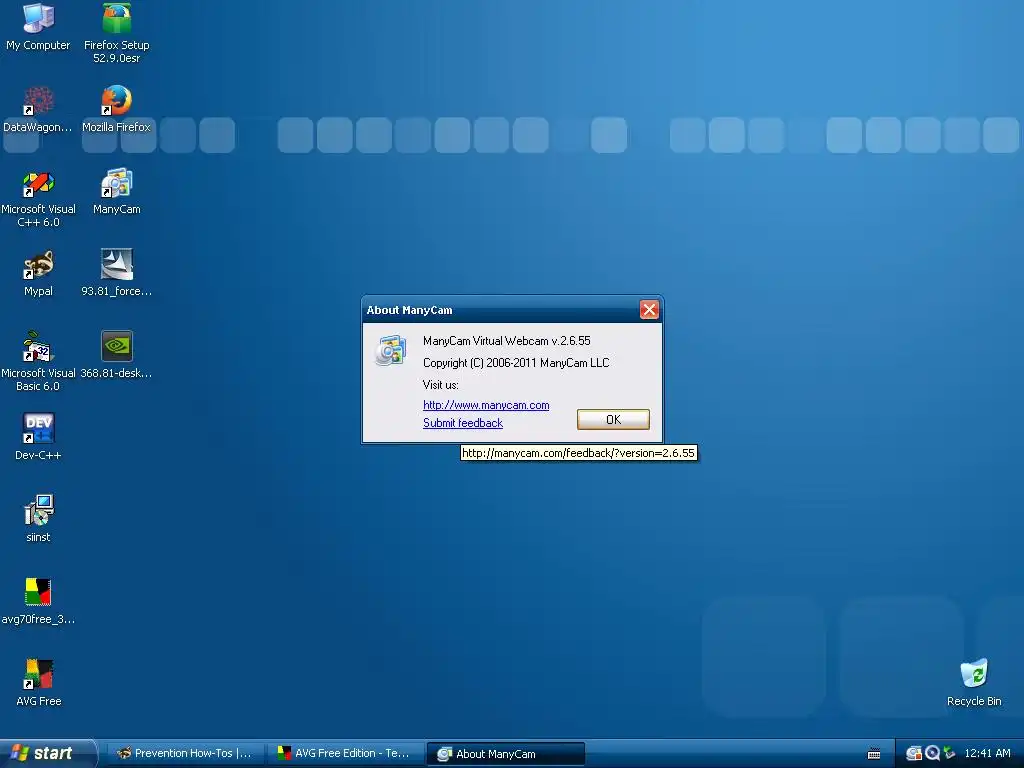Click the ManyCam logo in About dialog
1024x768 pixels.
click(x=391, y=350)
